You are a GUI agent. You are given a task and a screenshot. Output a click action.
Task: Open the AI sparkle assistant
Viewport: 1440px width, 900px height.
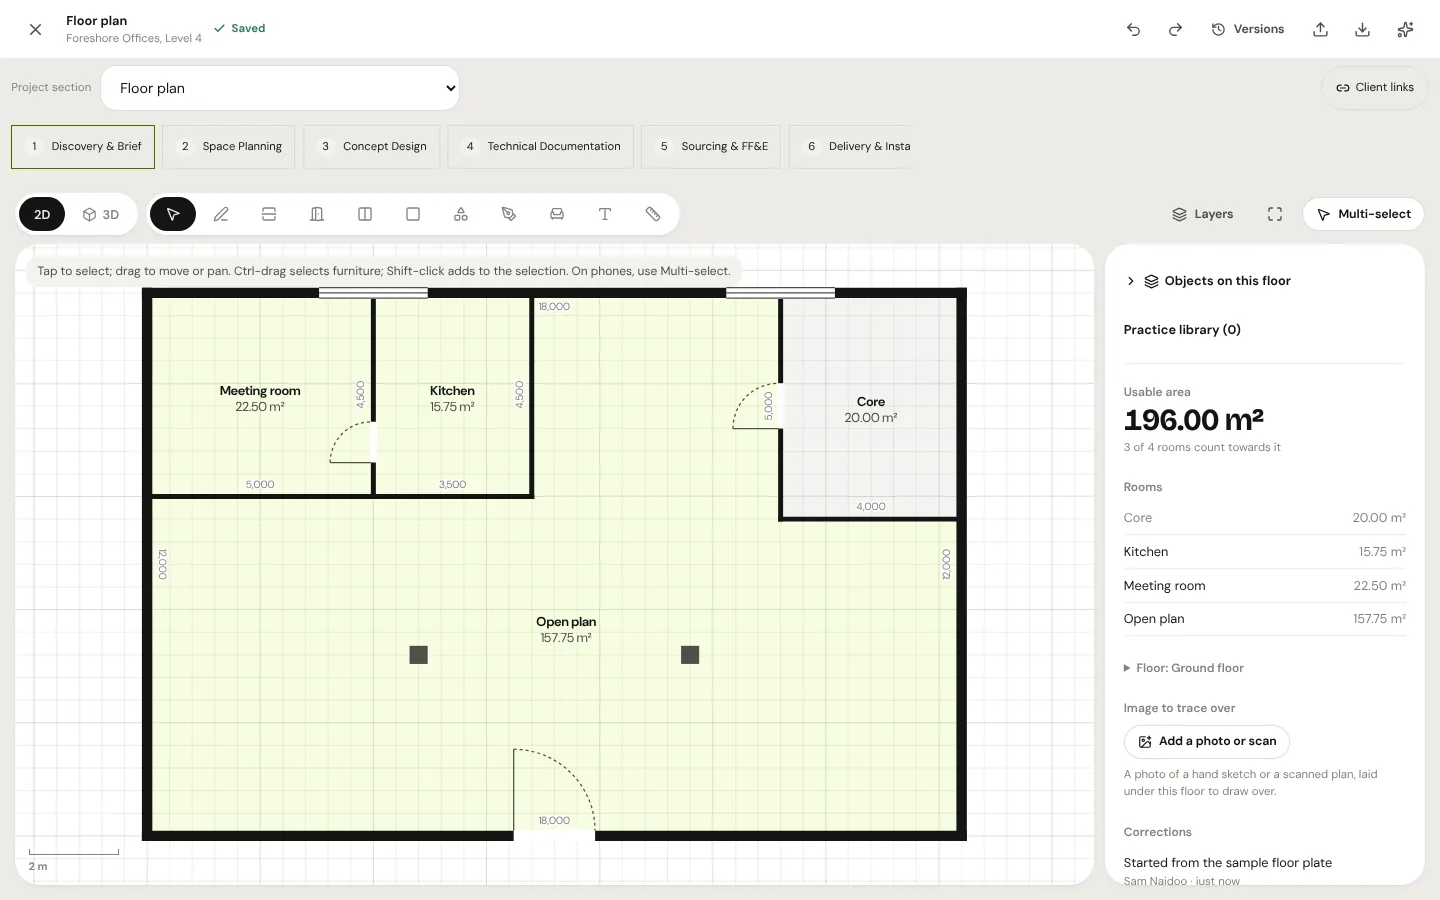coord(1405,29)
